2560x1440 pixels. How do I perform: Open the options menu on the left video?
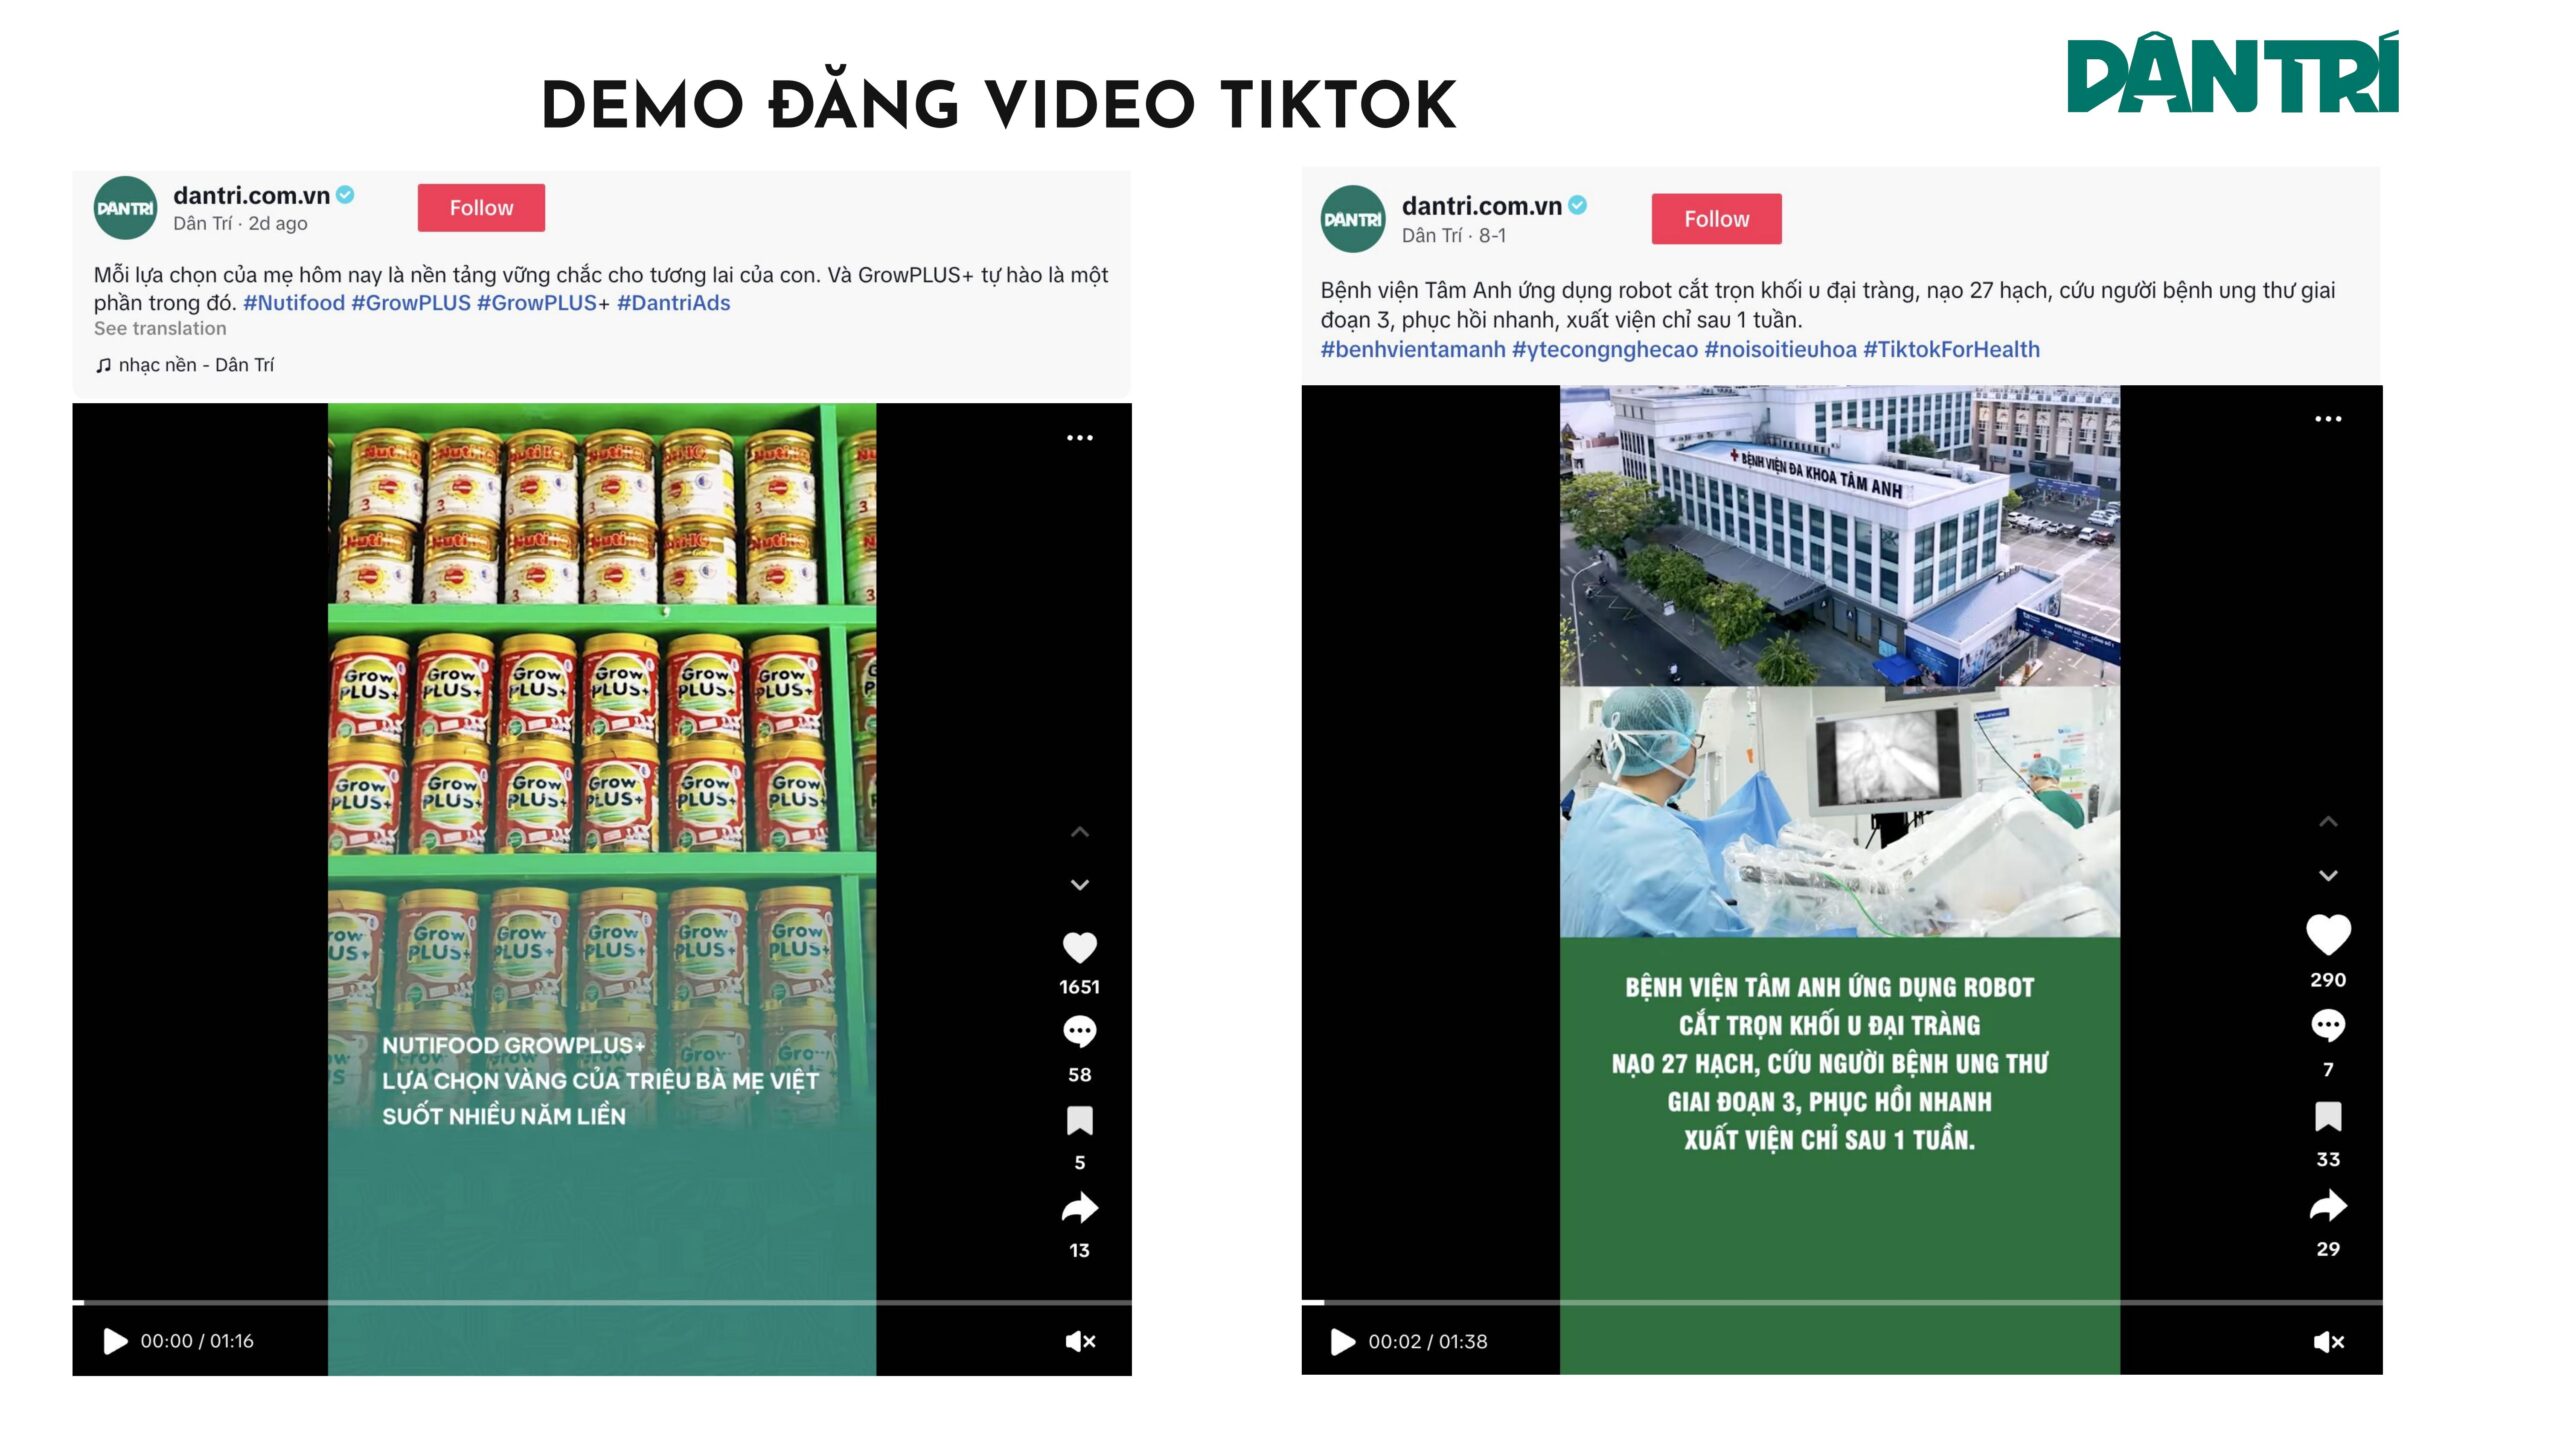click(x=1080, y=436)
